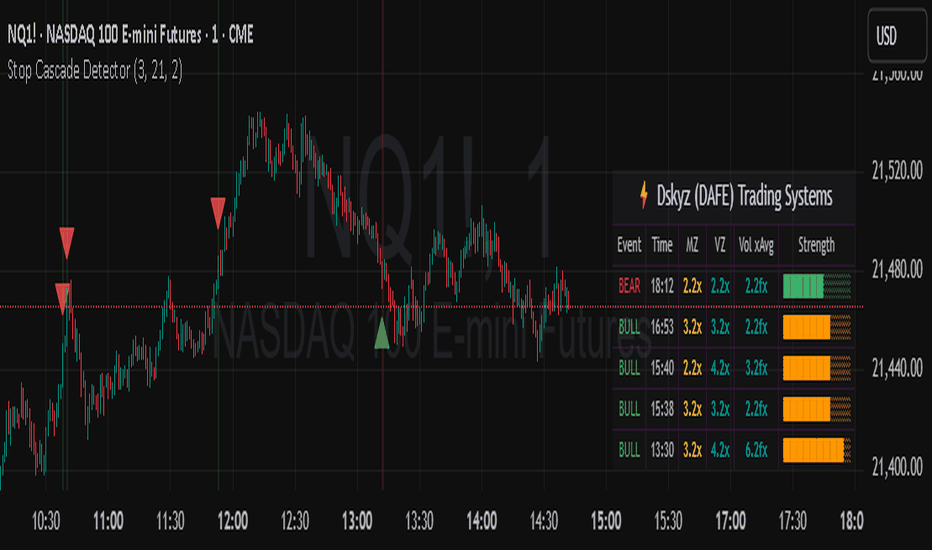The height and width of the screenshot is (550, 932).
Task: Click the Time column header
Action: pos(662,245)
